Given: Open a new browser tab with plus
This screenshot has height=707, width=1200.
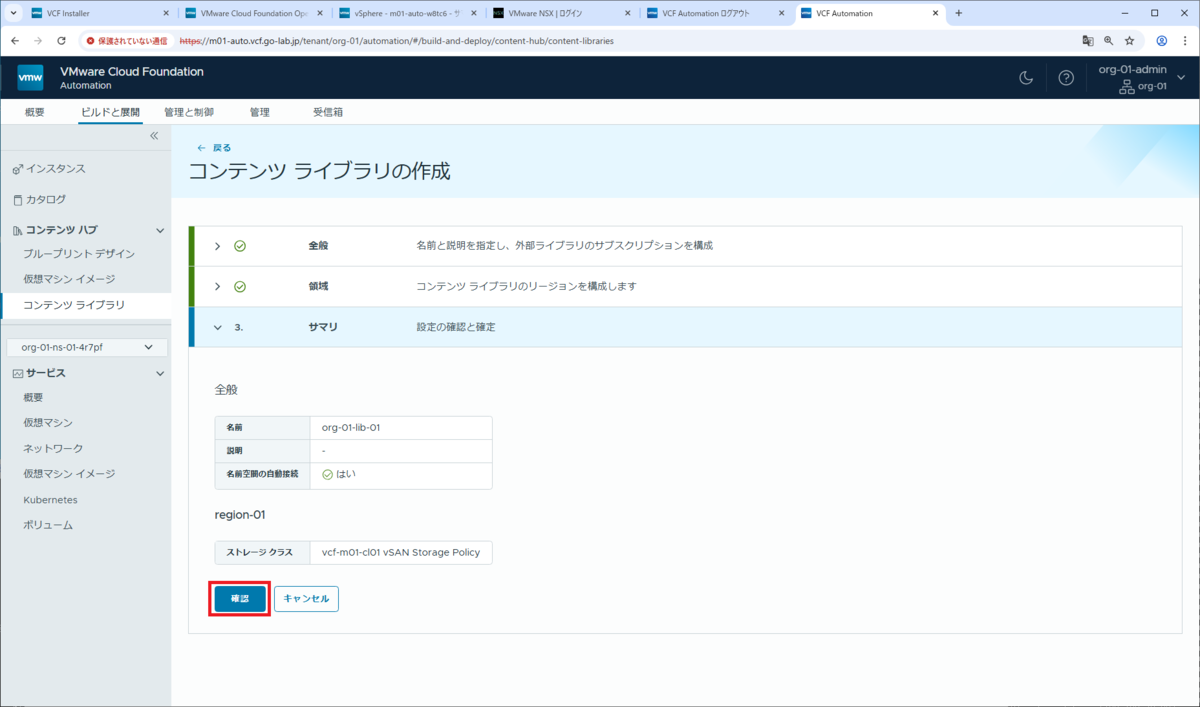Looking at the screenshot, I should point(958,13).
